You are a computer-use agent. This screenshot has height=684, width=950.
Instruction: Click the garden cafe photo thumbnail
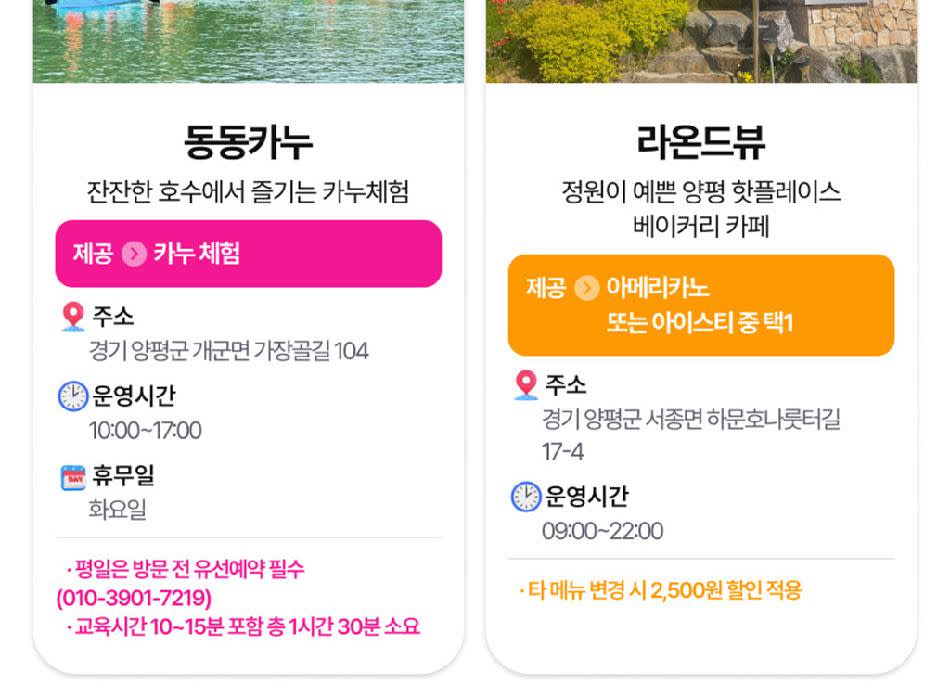[x=700, y=40]
